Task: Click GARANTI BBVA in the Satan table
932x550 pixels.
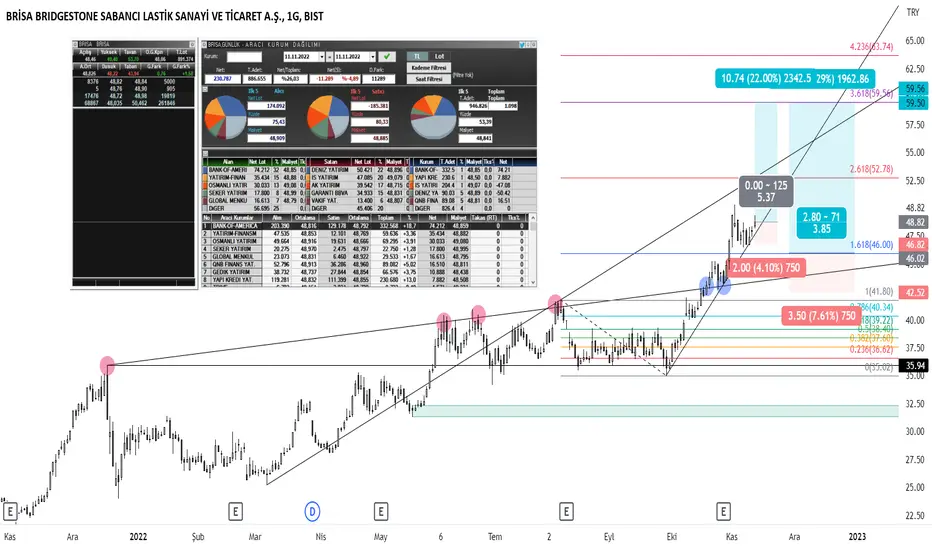Action: [x=330, y=193]
